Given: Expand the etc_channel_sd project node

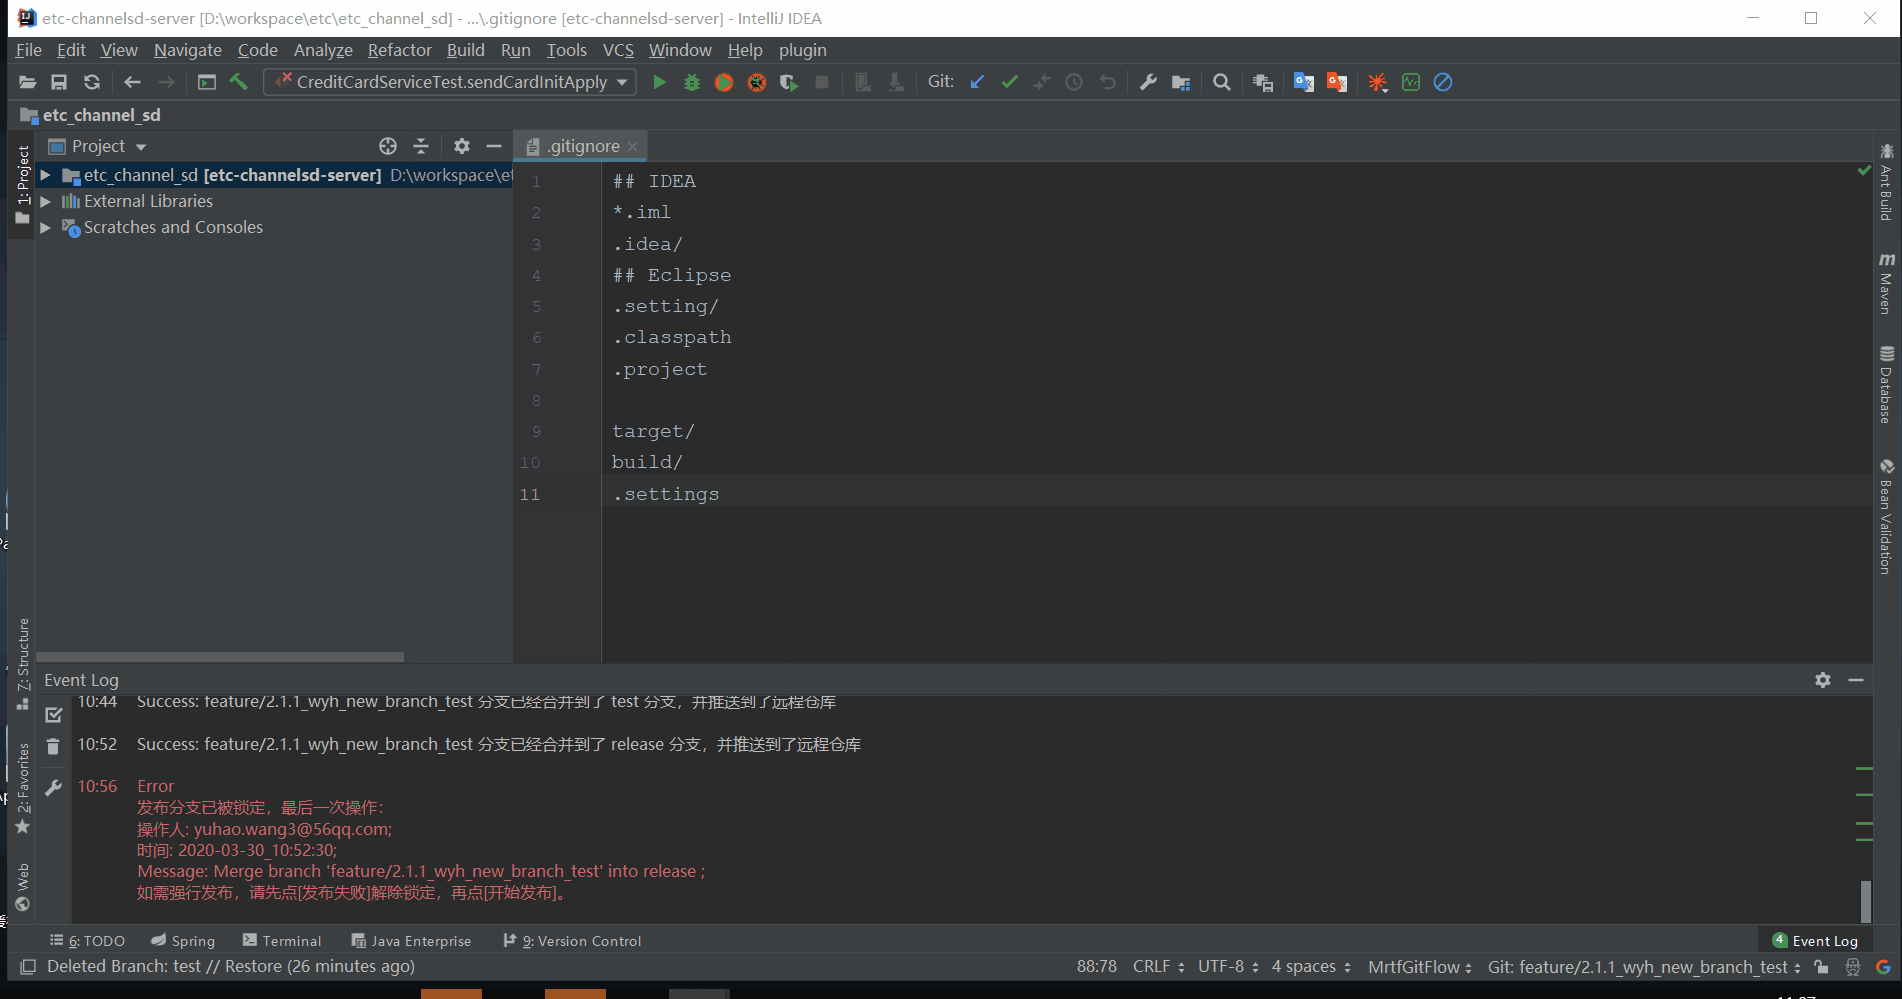Looking at the screenshot, I should [x=45, y=175].
